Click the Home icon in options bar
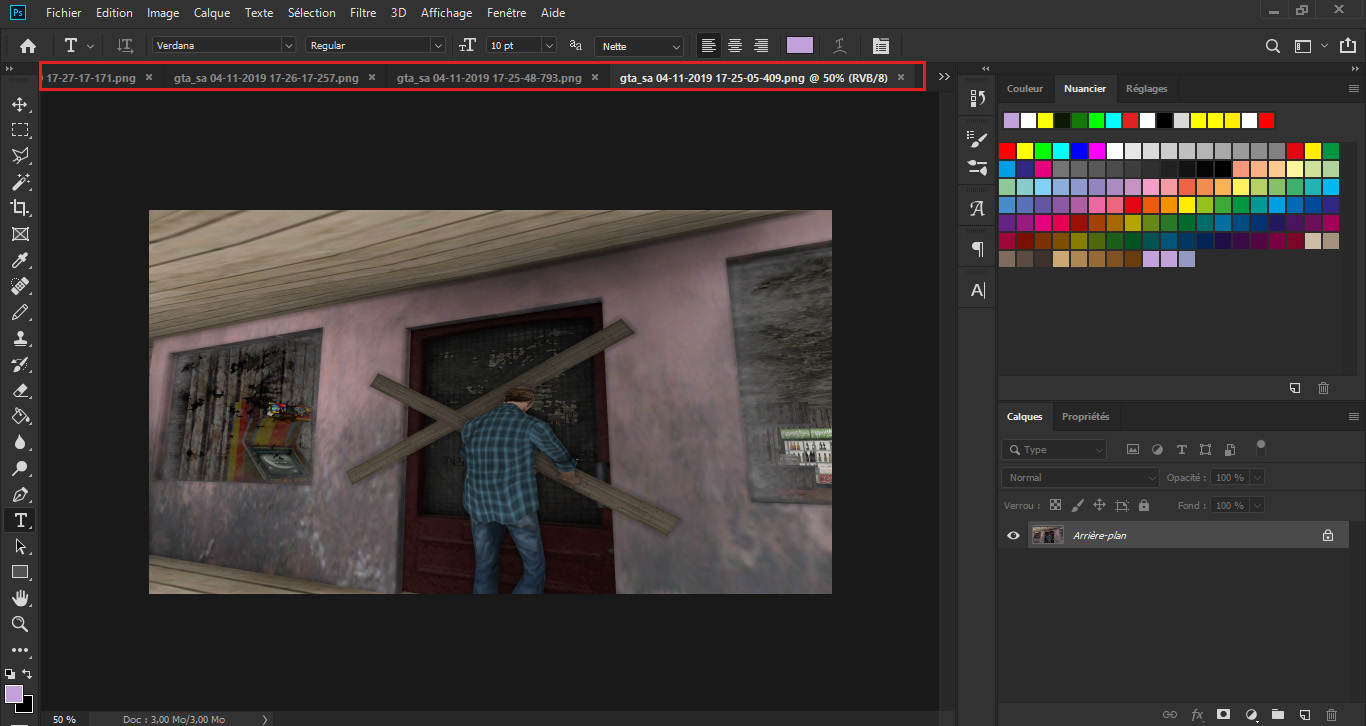 (28, 46)
